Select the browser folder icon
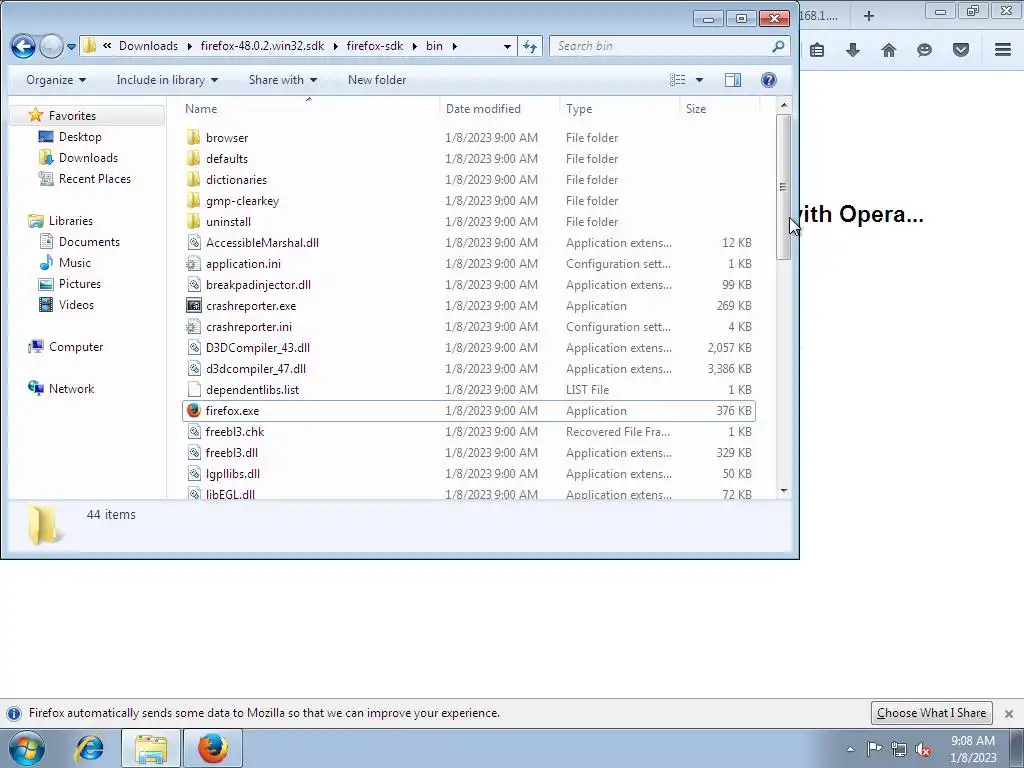 click(193, 138)
